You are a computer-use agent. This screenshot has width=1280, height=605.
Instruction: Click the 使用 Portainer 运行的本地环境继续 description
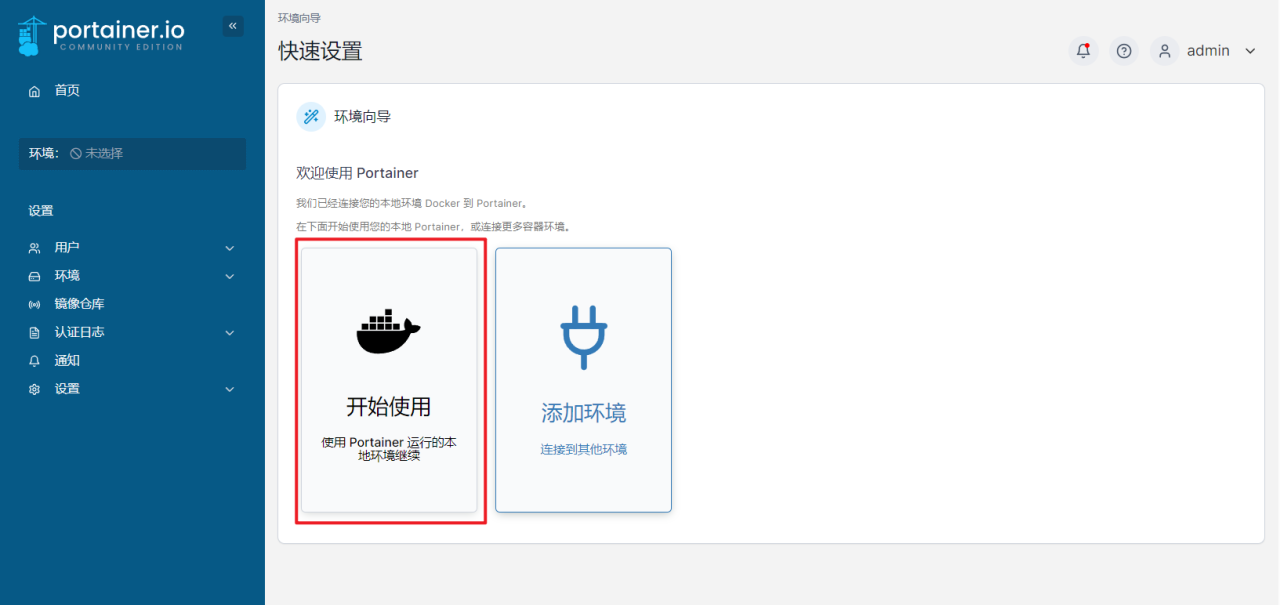[389, 449]
